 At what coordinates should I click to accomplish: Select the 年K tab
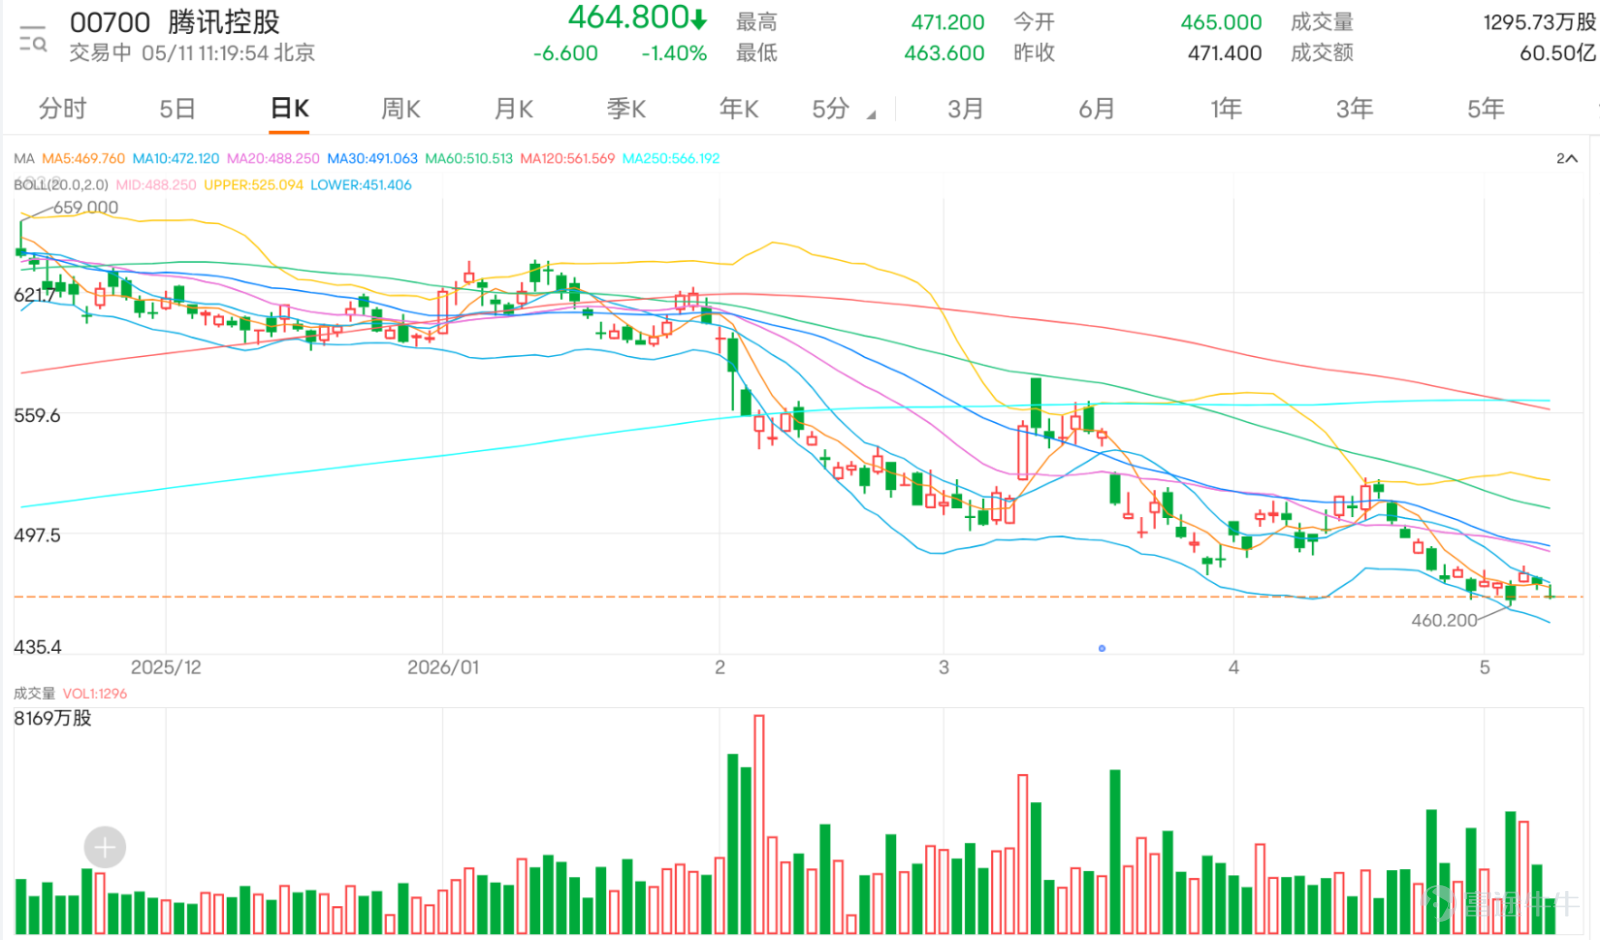coord(739,108)
